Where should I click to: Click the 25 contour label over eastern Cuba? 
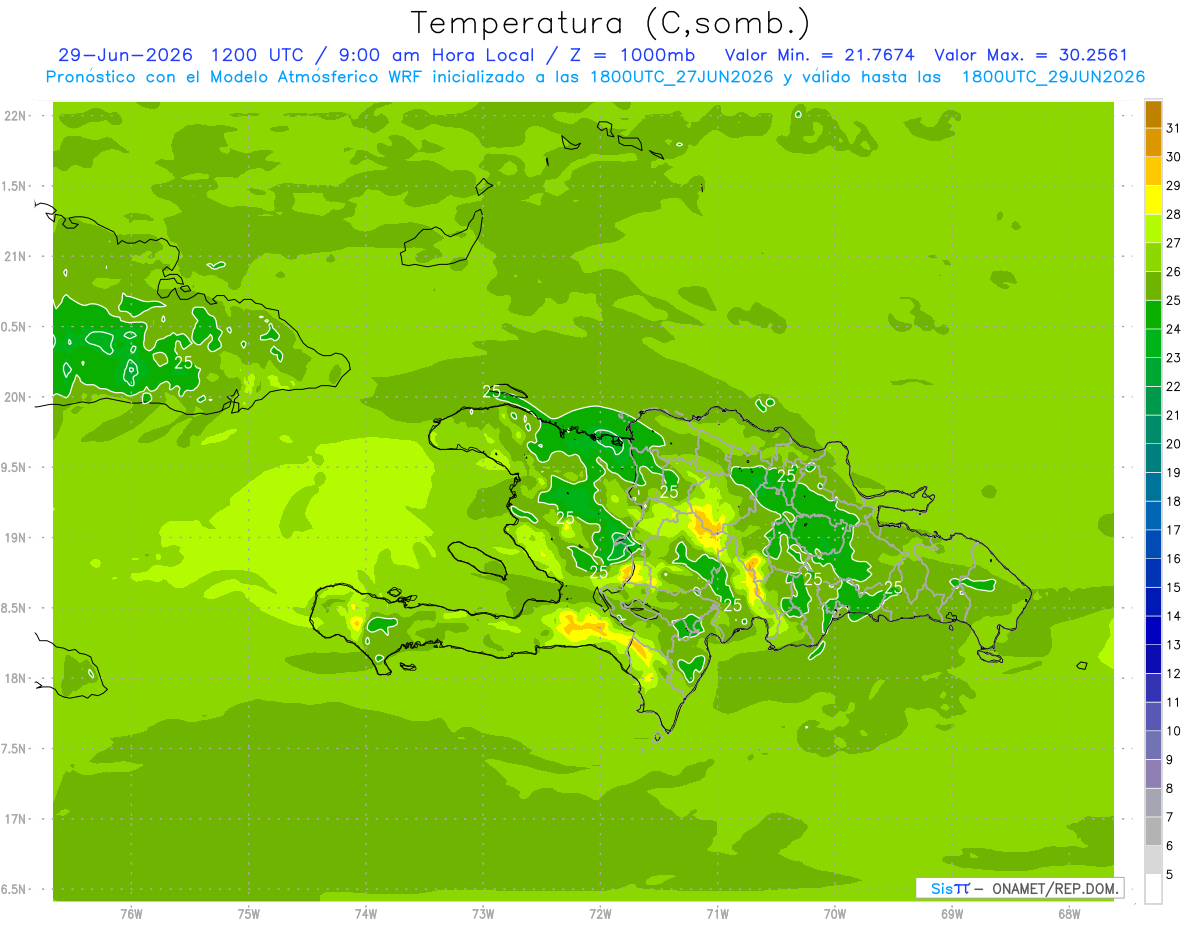[x=183, y=362]
